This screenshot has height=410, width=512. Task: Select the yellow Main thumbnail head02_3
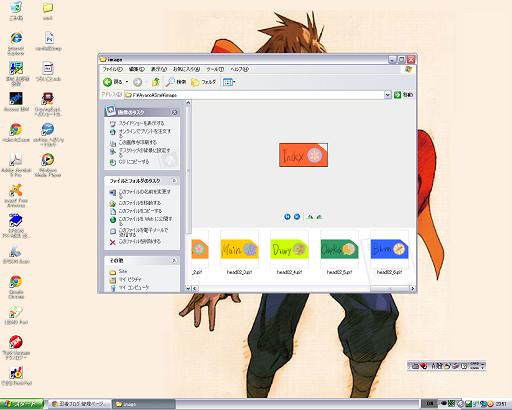point(239,249)
